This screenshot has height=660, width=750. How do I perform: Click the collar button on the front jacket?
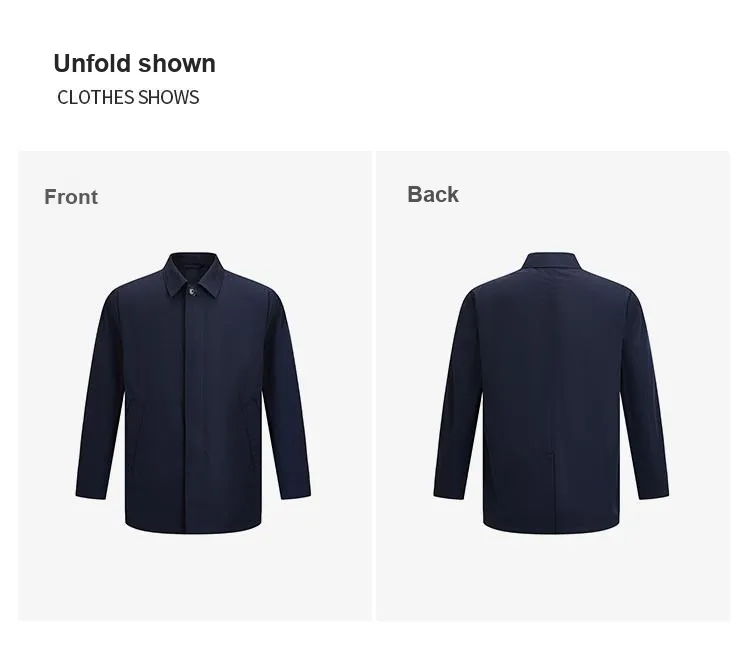(192, 291)
